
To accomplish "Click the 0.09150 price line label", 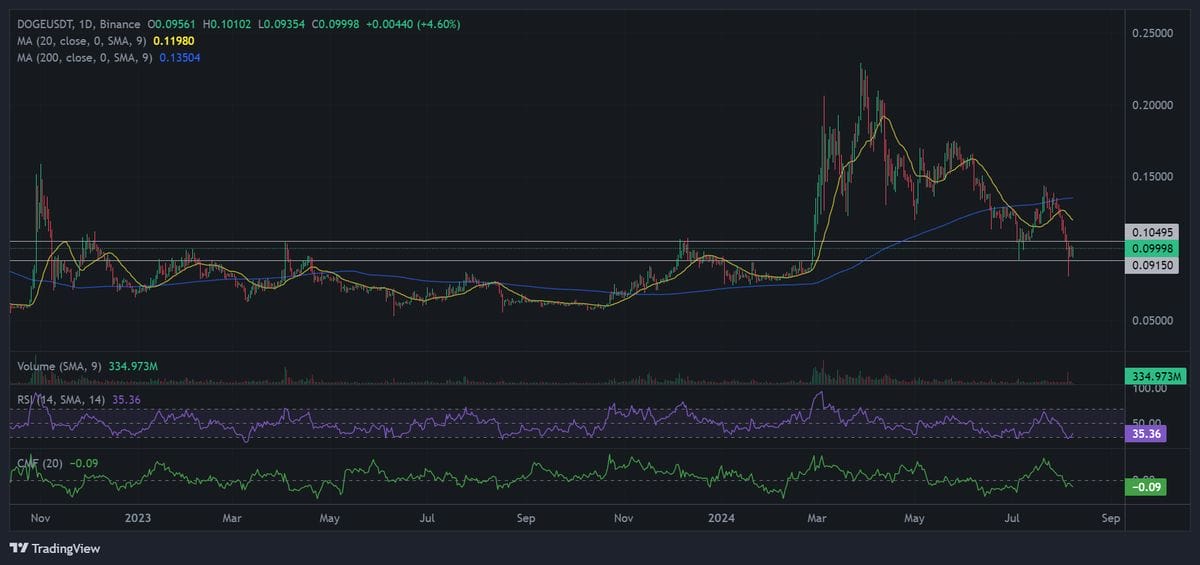I will (1151, 266).
